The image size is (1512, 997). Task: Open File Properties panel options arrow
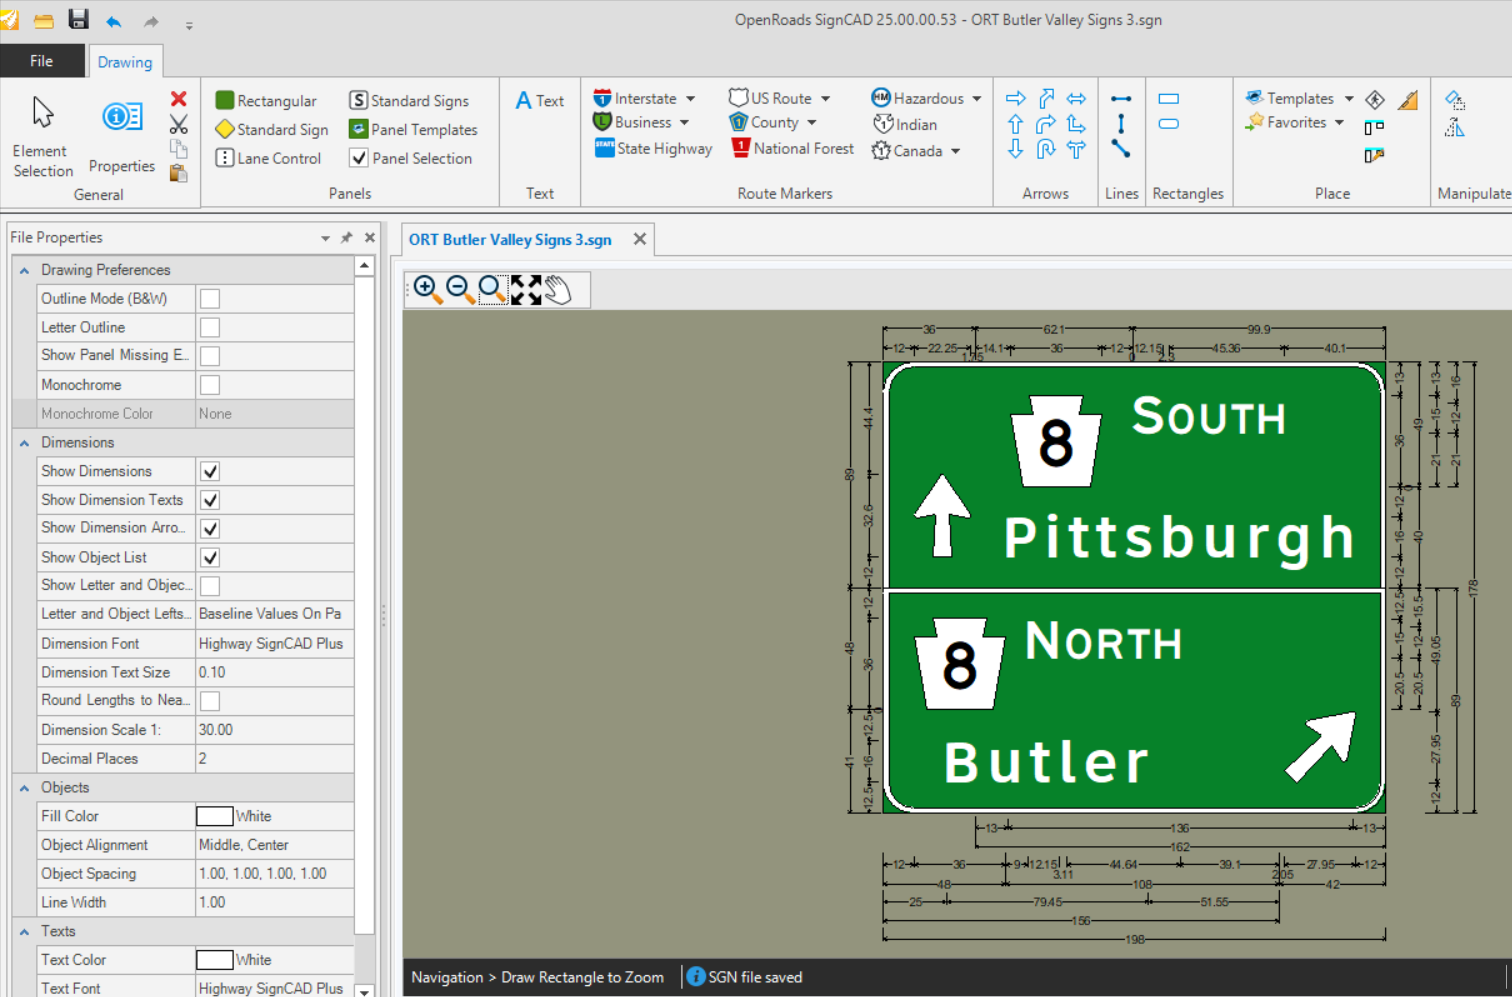(x=325, y=238)
